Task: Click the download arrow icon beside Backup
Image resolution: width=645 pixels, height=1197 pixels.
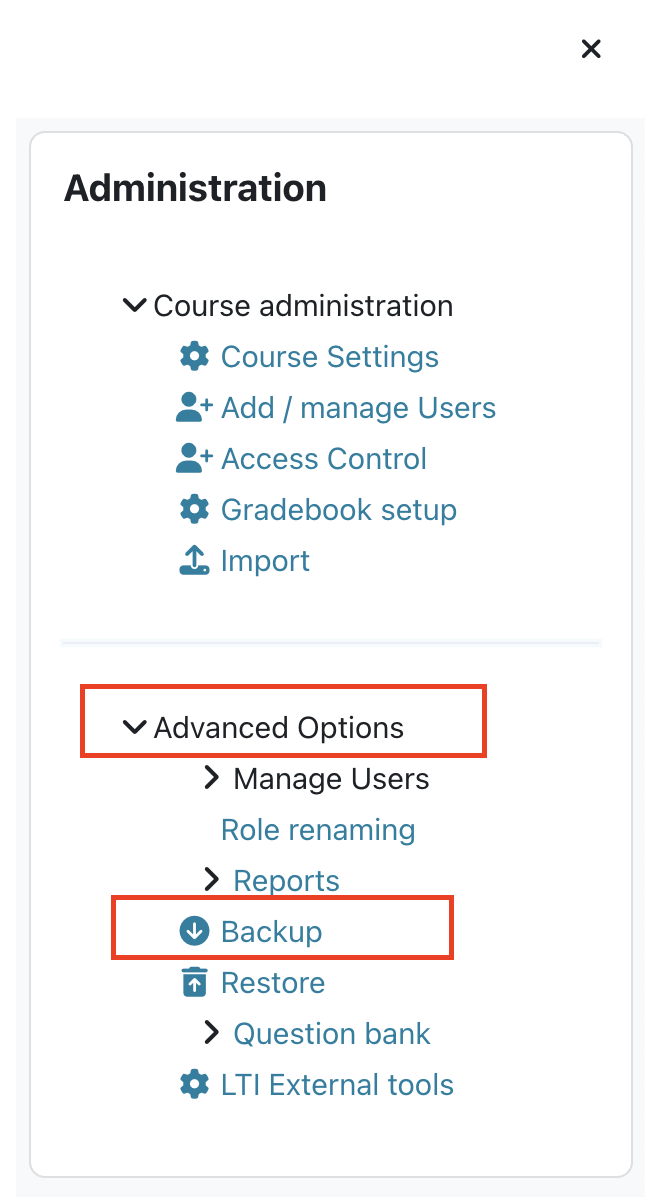Action: (194, 932)
